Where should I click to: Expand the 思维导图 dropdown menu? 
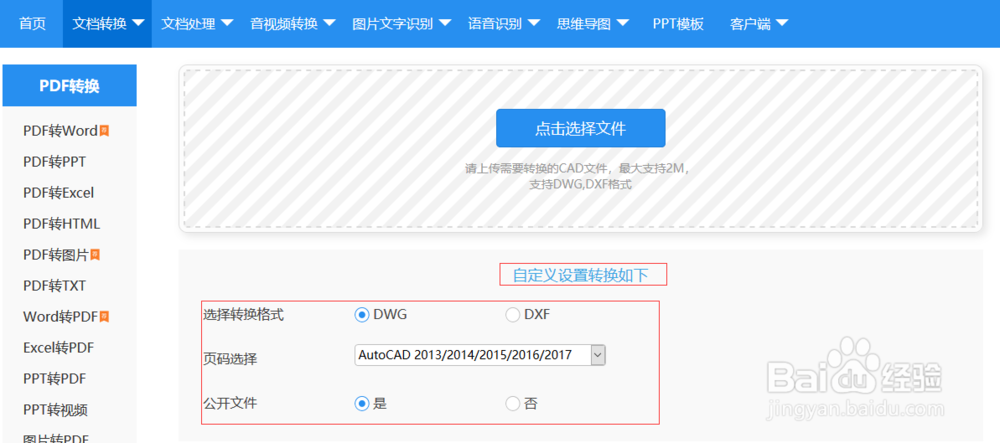pyautogui.click(x=593, y=24)
